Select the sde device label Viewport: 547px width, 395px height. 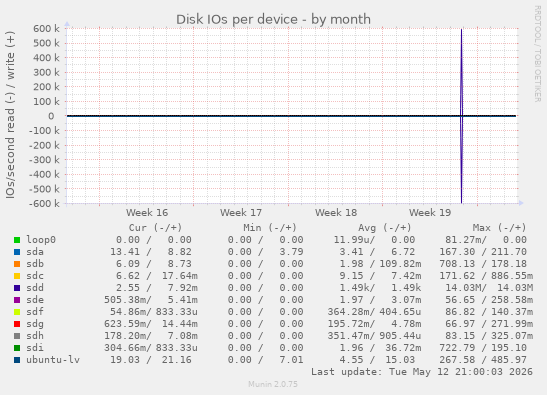click(35, 300)
